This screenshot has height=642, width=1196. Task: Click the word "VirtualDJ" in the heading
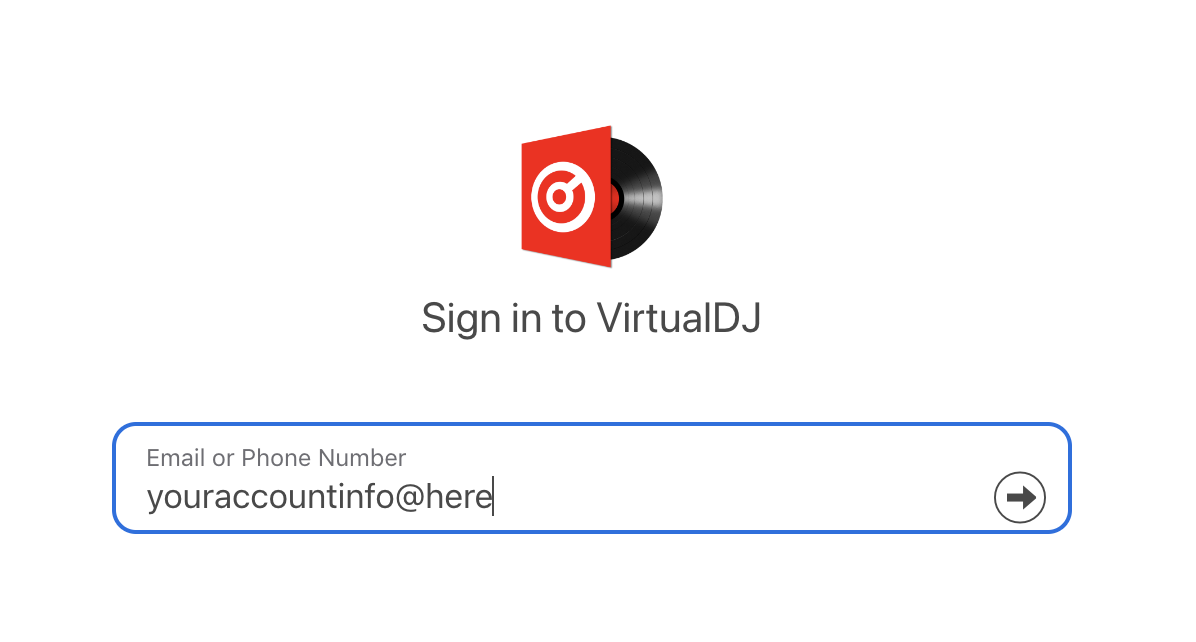679,317
